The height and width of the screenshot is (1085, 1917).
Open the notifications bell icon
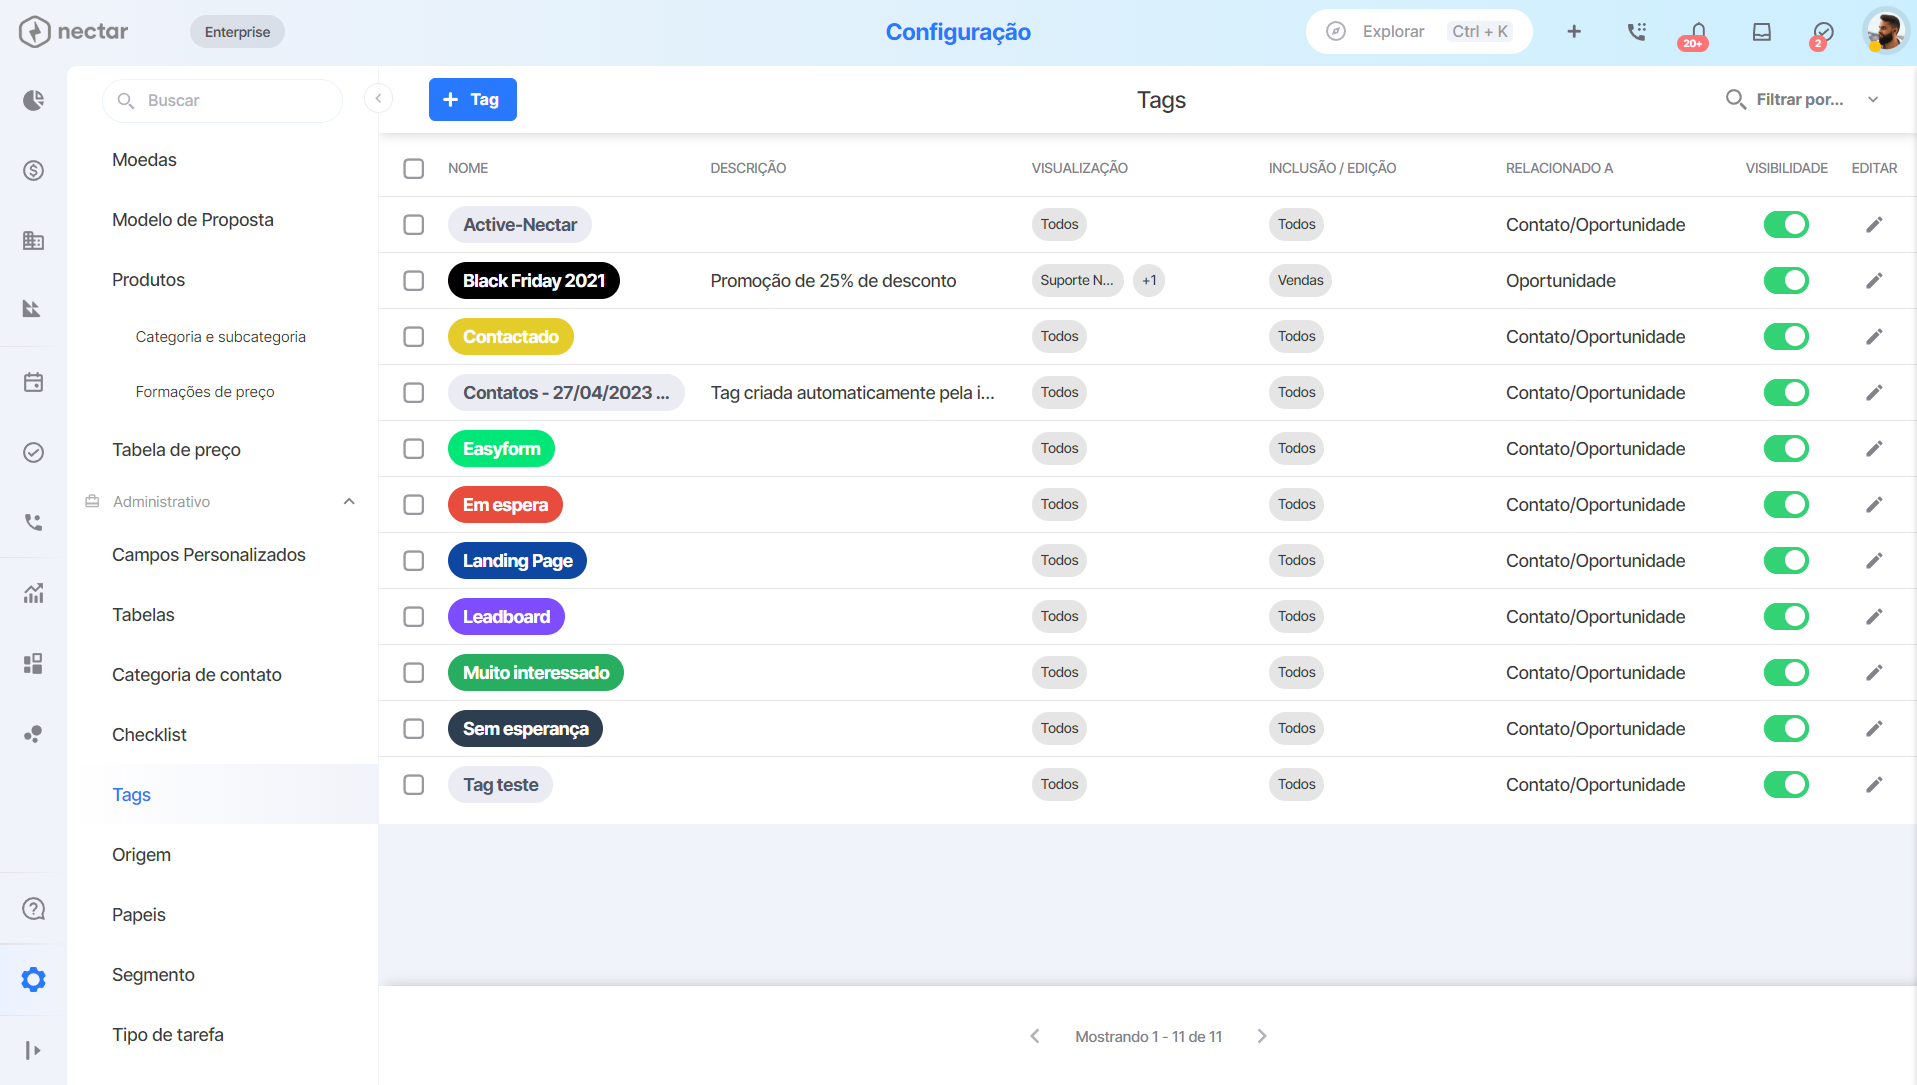point(1697,32)
